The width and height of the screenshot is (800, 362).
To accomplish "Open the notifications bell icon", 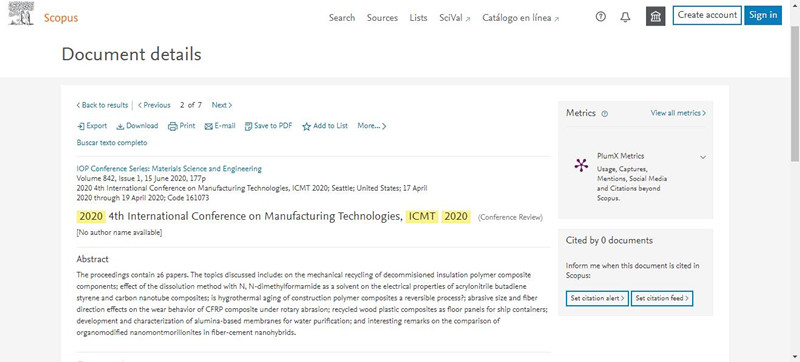I will tap(625, 17).
